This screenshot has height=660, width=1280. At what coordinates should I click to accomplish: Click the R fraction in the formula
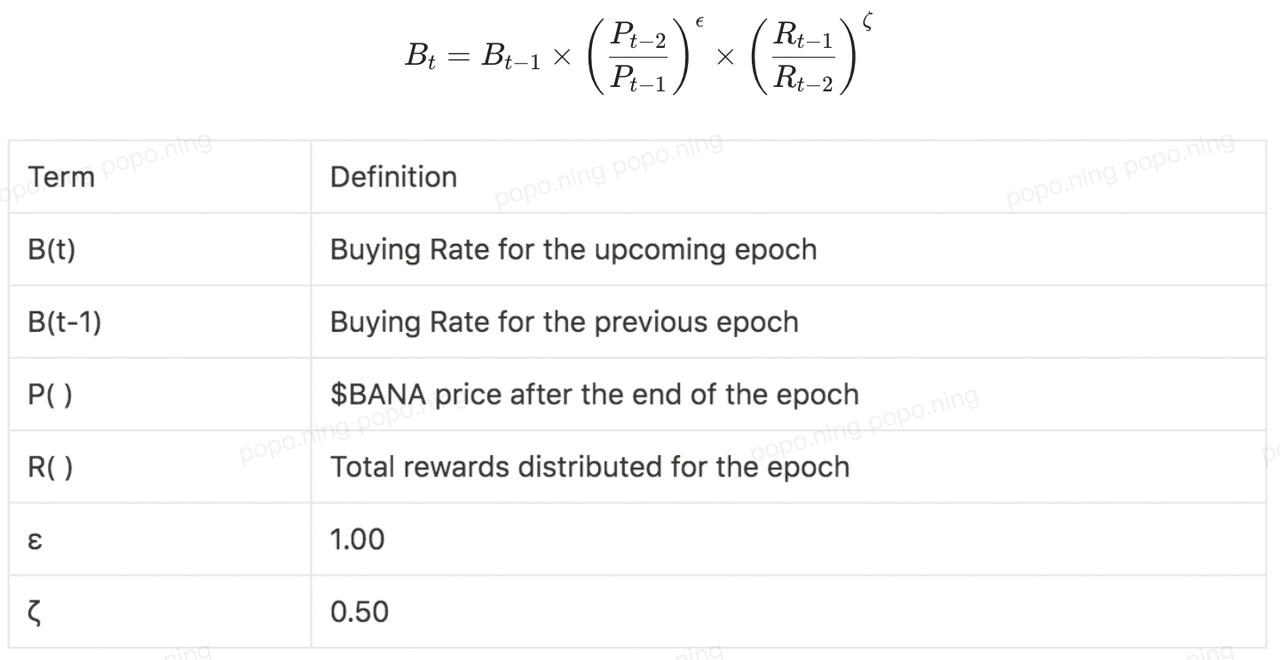[x=804, y=56]
